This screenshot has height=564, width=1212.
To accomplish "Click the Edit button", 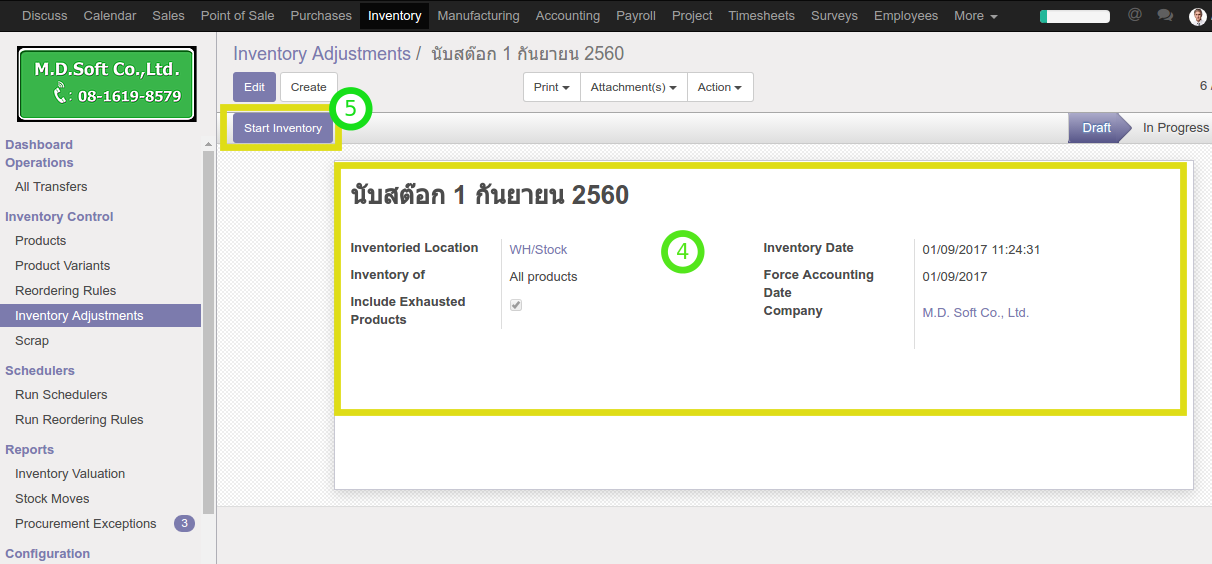I will click(x=254, y=87).
